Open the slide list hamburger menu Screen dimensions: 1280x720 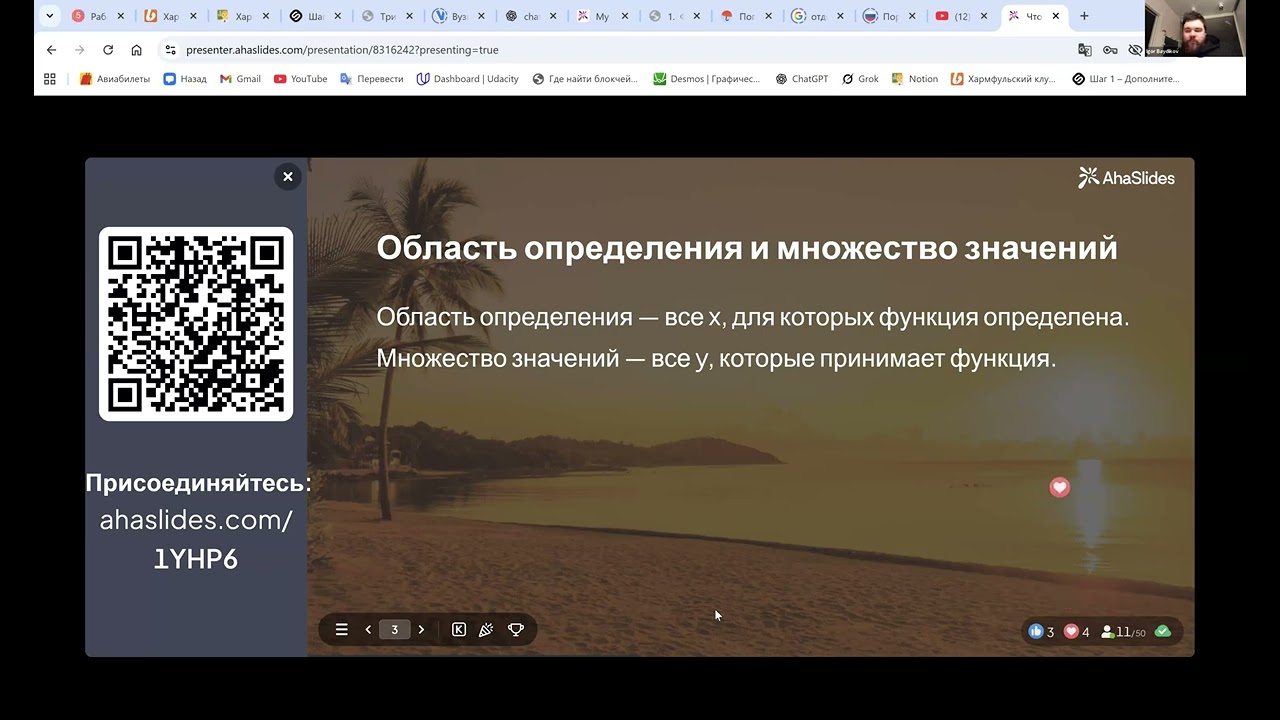pos(341,630)
